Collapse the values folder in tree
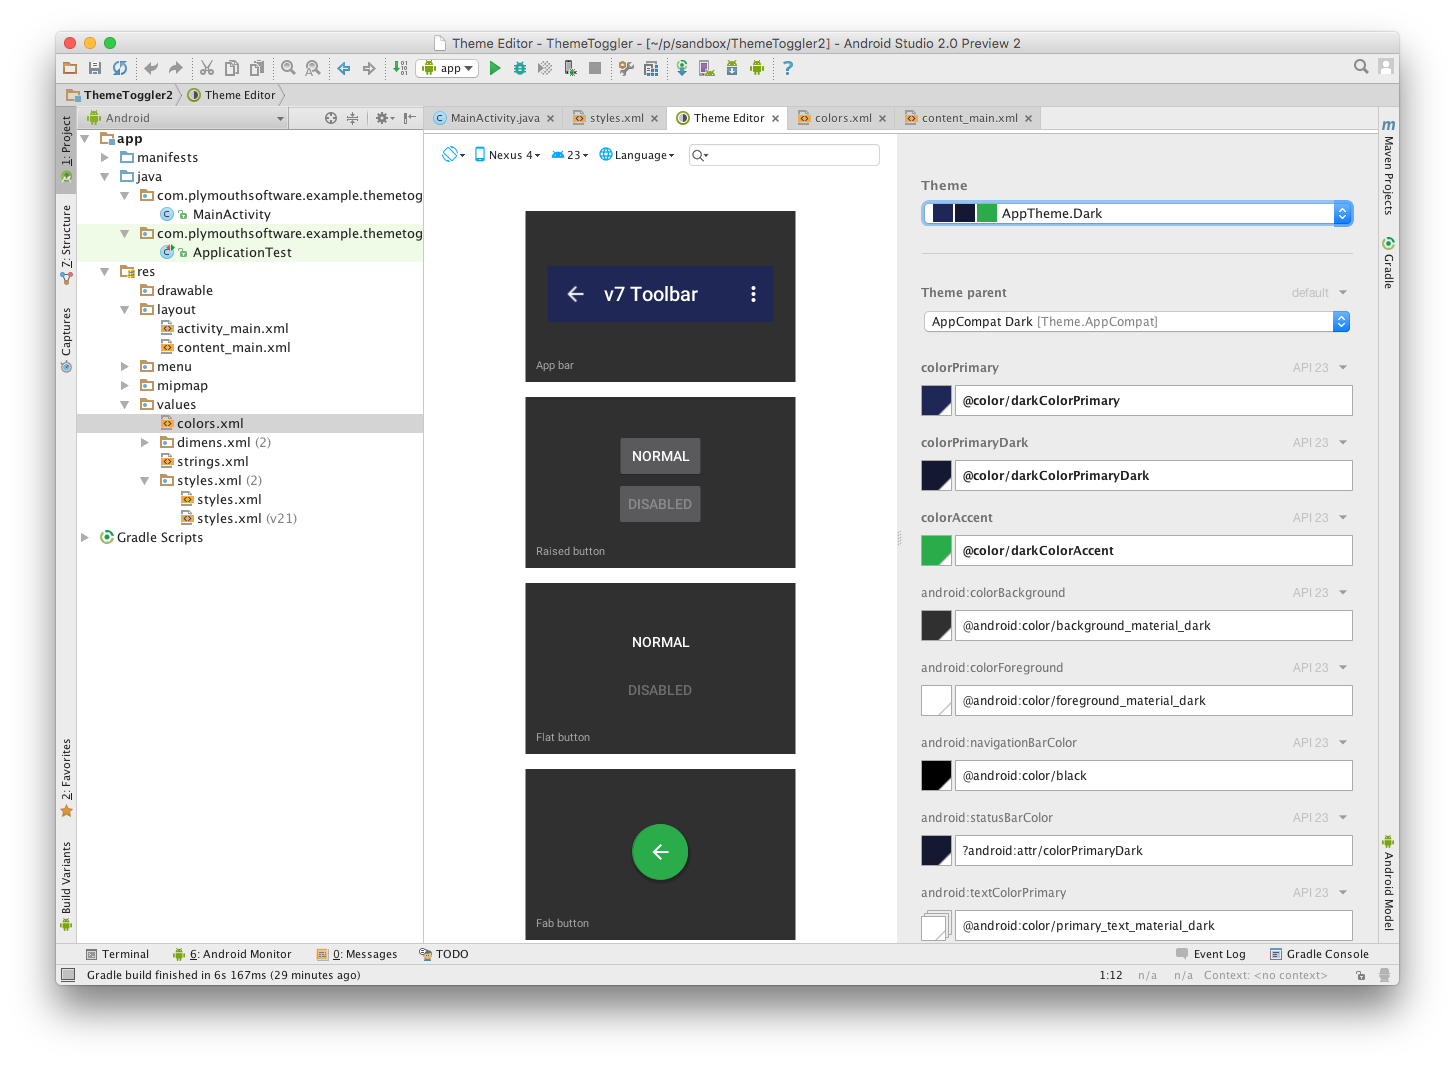 pyautogui.click(x=125, y=405)
